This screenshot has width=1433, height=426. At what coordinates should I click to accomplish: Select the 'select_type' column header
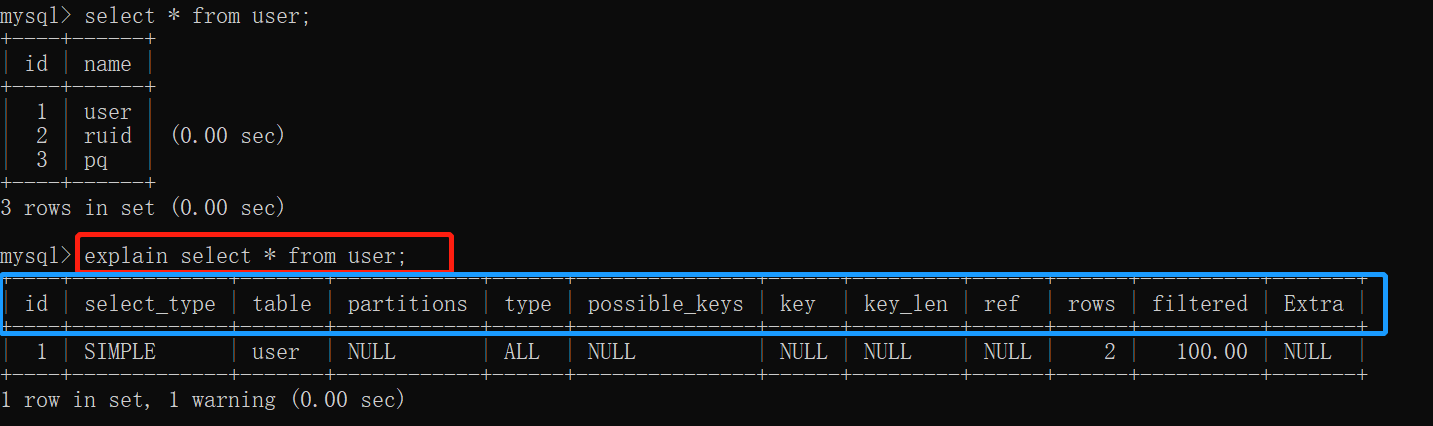coord(150,304)
